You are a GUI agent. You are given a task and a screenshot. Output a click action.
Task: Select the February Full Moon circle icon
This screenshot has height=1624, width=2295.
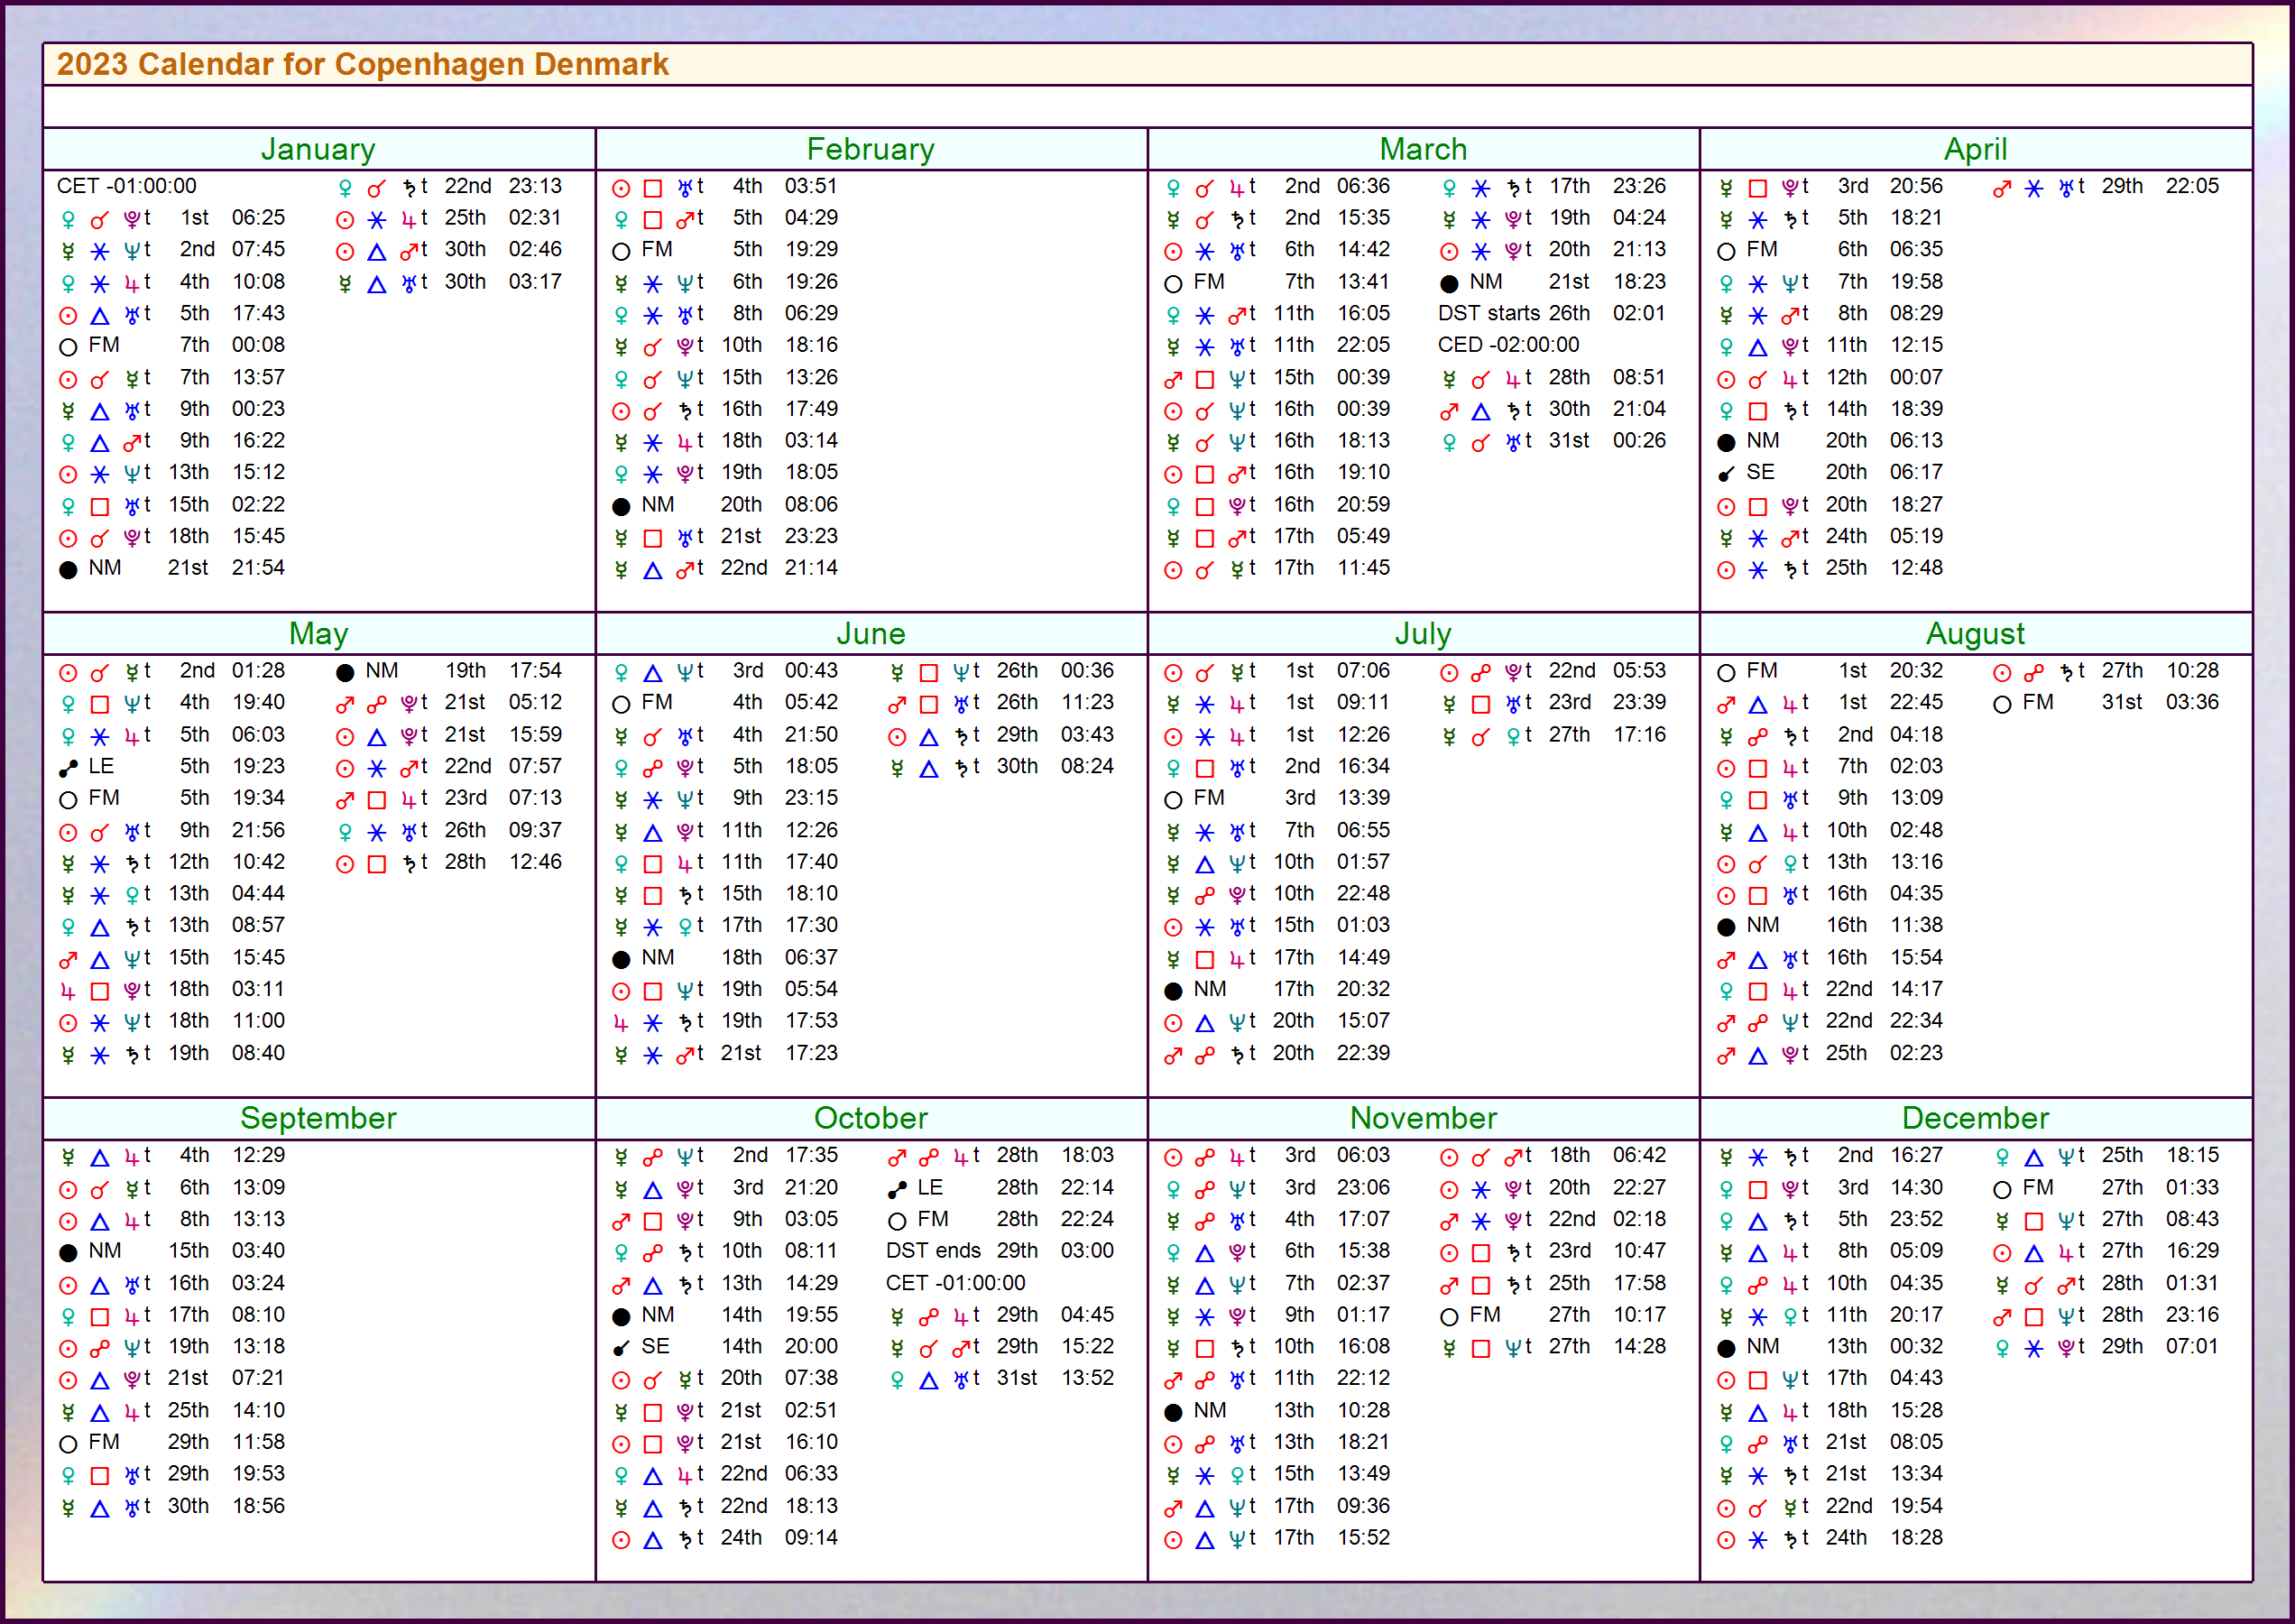[x=621, y=251]
